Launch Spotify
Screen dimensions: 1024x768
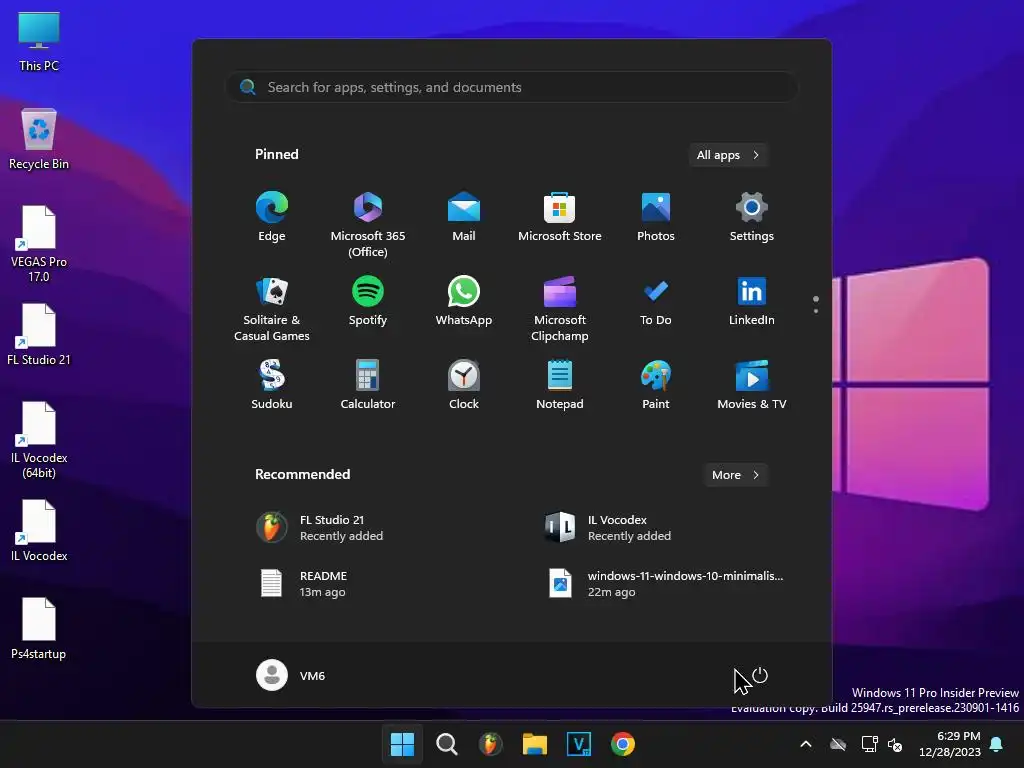368,301
